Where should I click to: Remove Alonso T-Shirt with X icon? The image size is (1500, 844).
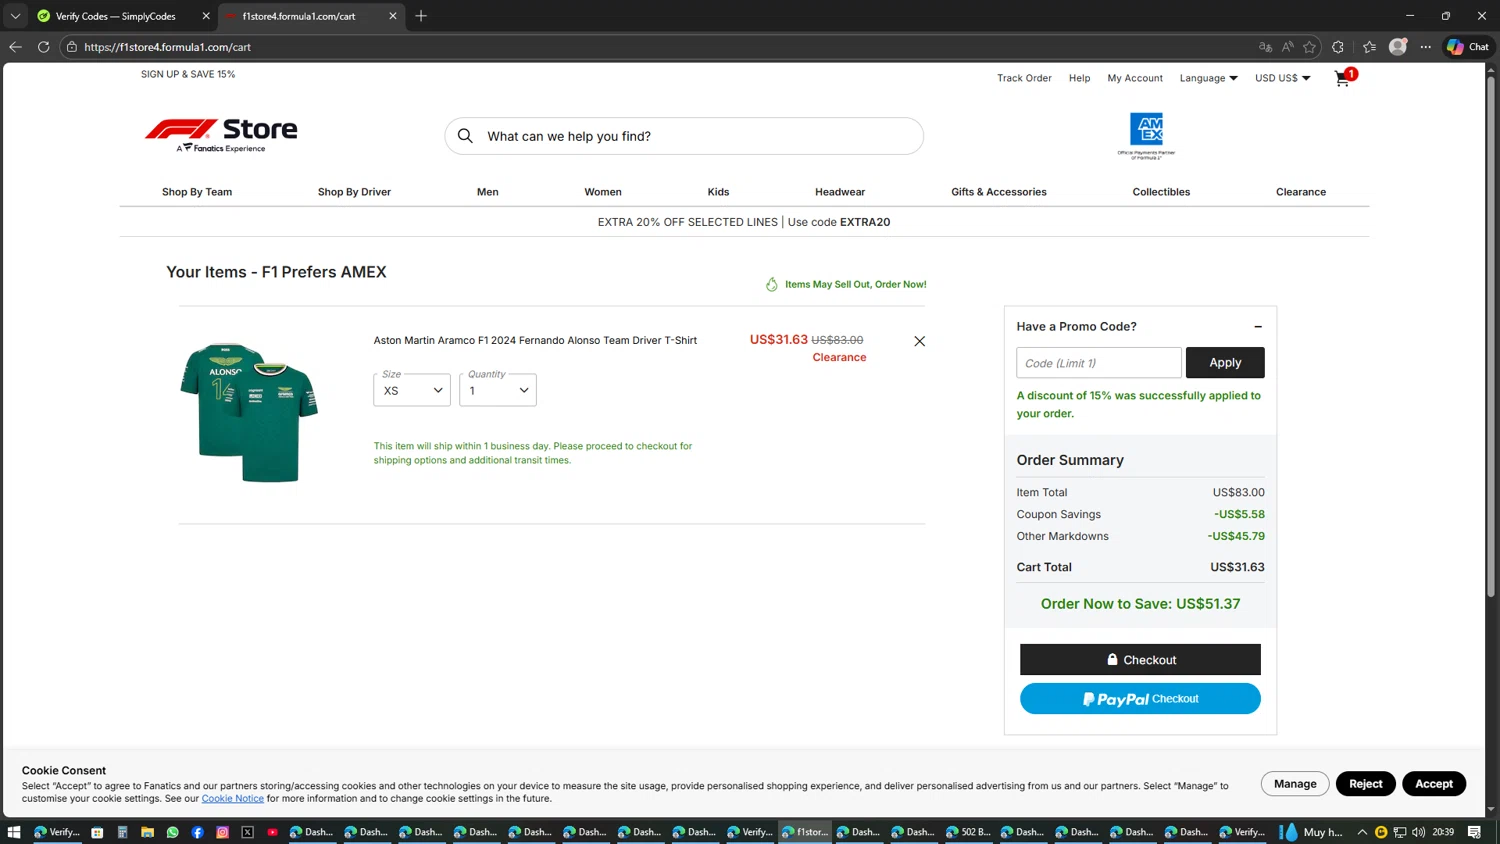tap(919, 341)
